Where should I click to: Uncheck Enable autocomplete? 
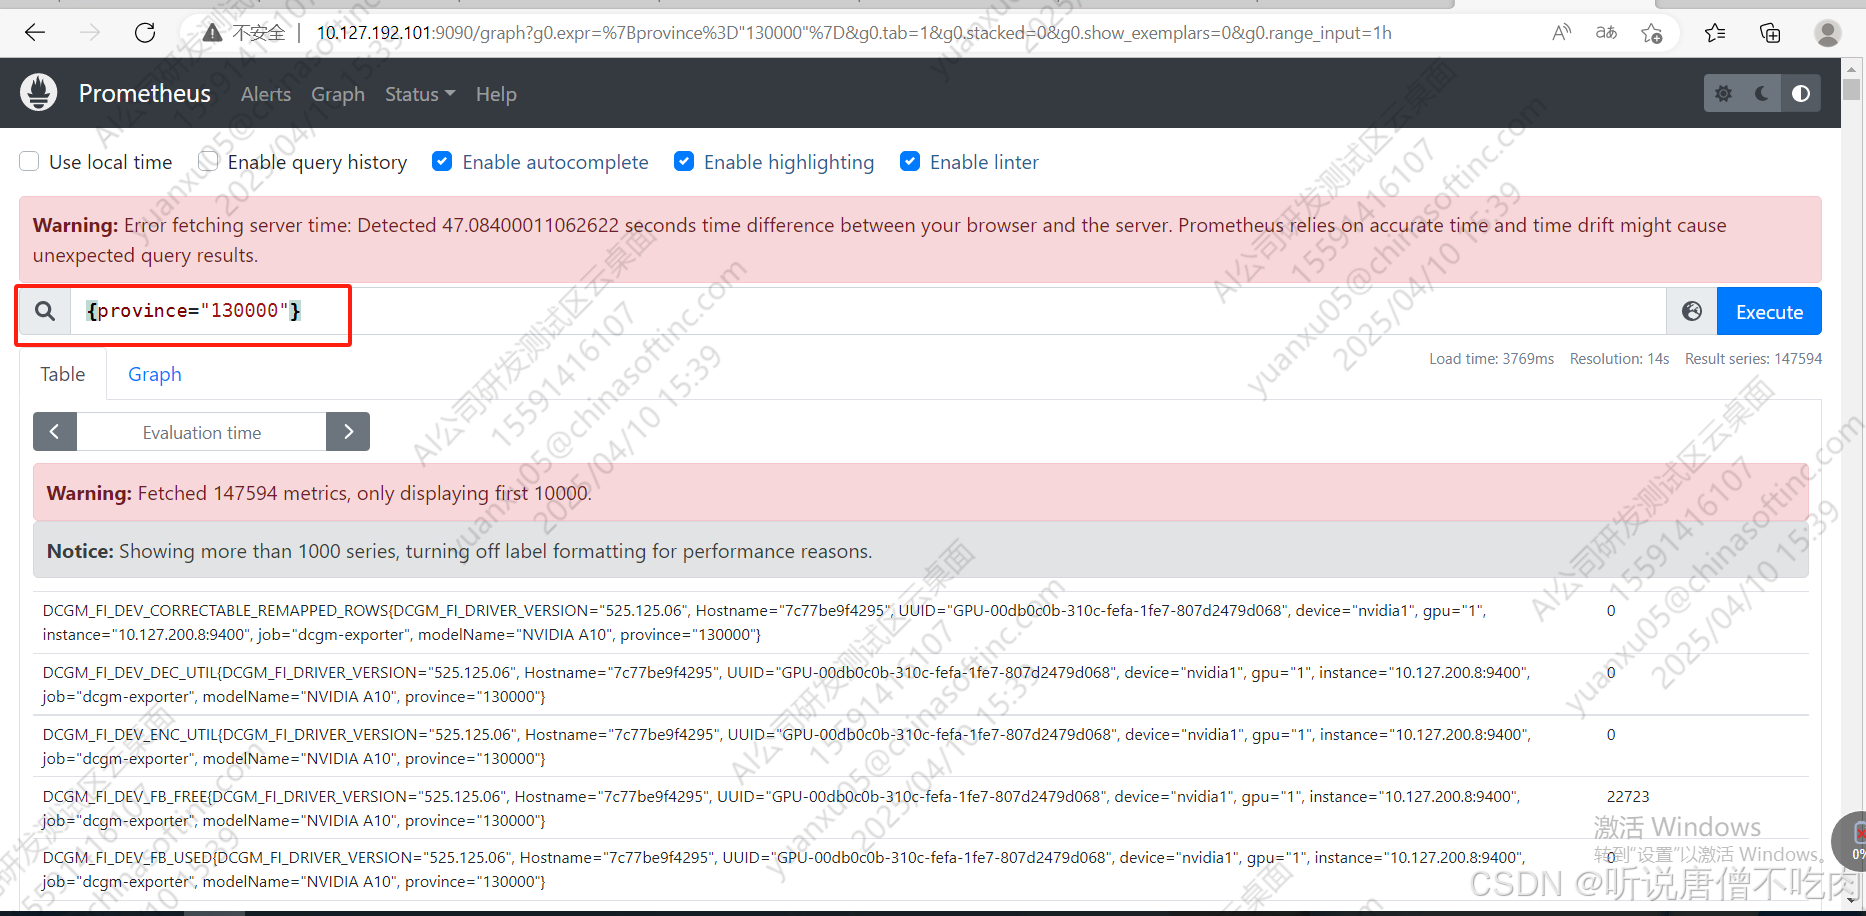442,161
